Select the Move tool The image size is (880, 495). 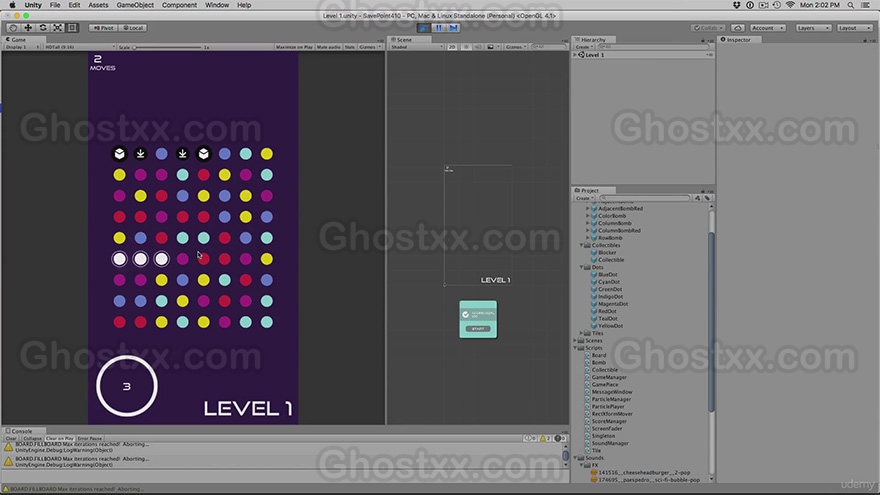click(28, 28)
